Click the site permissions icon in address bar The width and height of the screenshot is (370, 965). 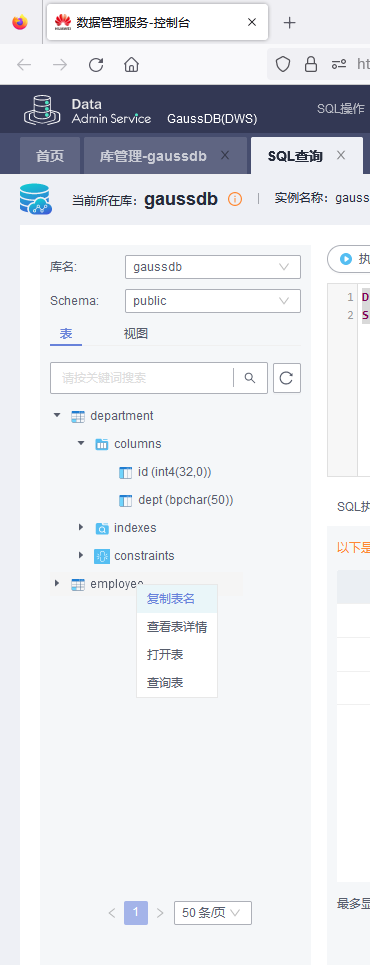(339, 64)
